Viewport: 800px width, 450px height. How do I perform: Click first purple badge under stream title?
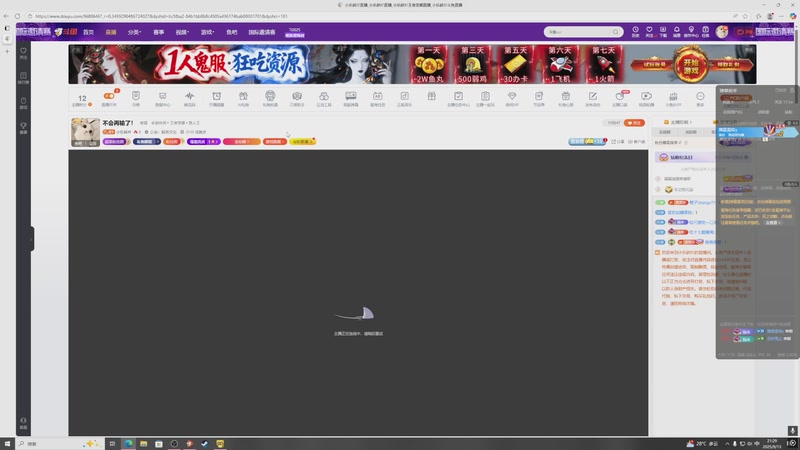[115, 141]
